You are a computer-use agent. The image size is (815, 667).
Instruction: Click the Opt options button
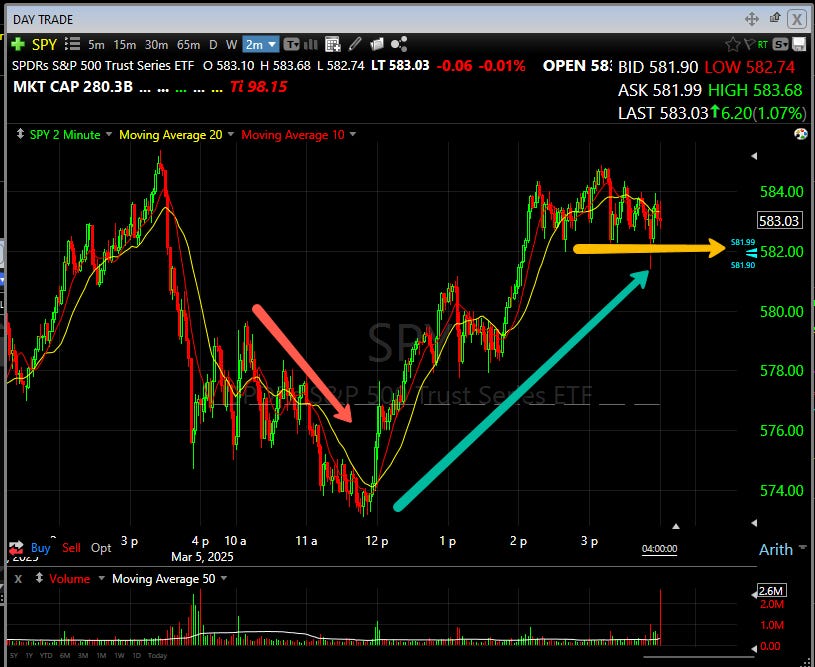click(101, 547)
